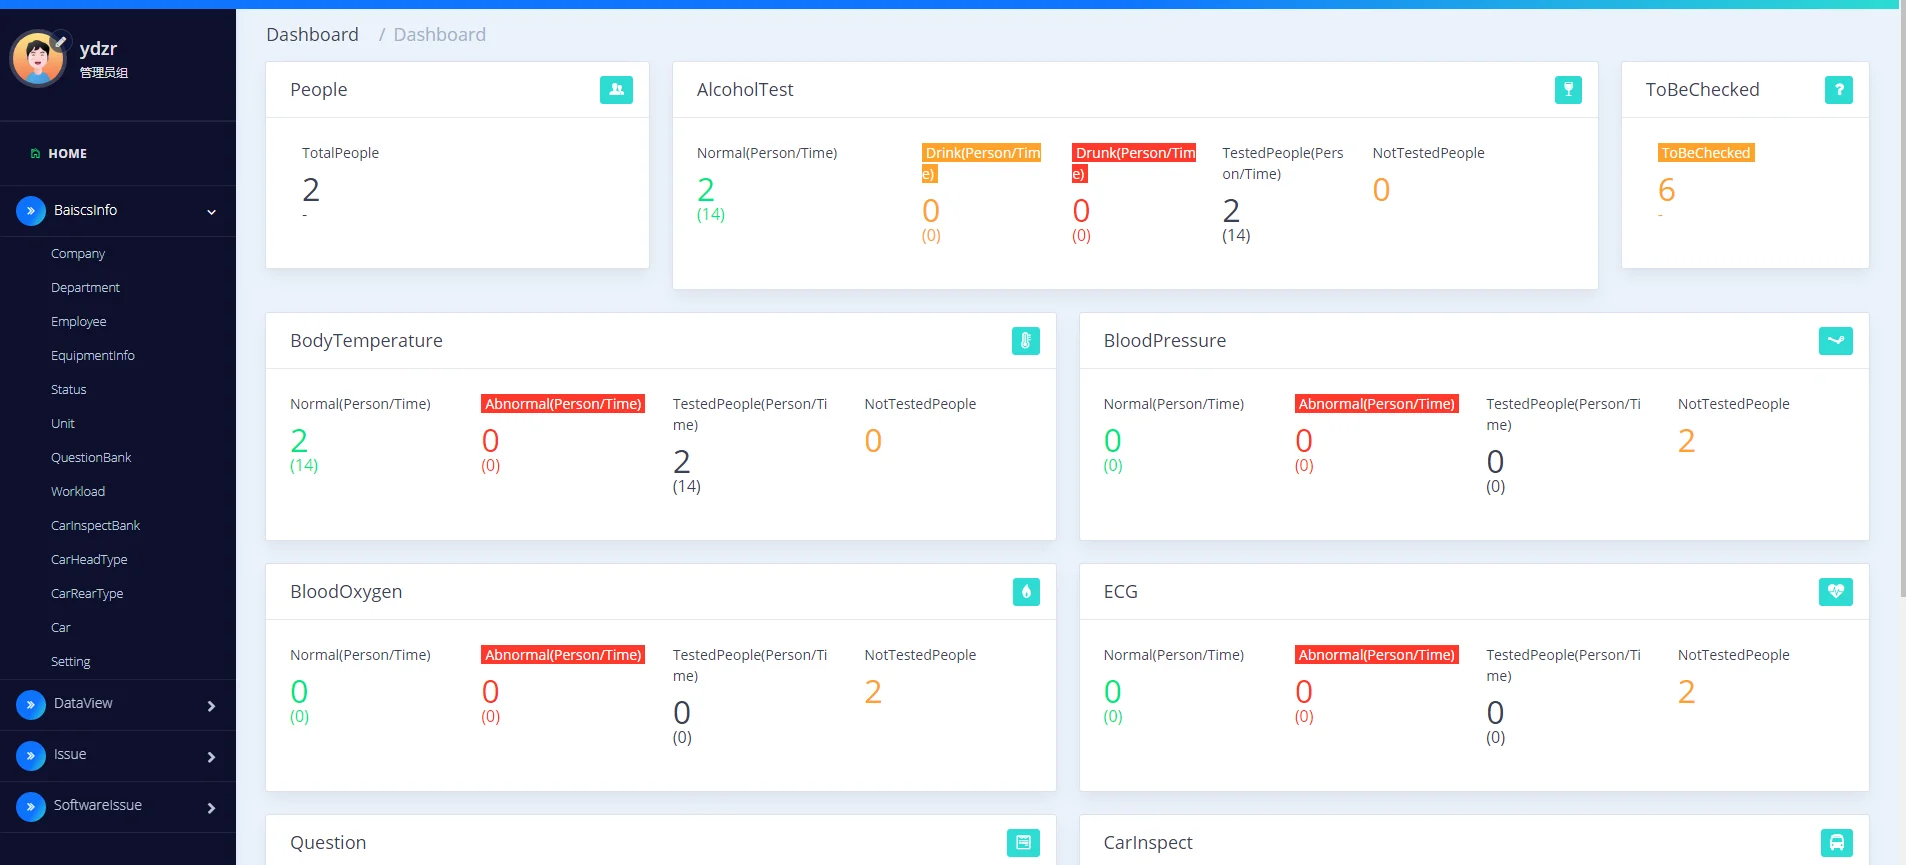Viewport: 1906px width, 865px height.
Task: Click the AlcoholTest wine glass icon
Action: [1568, 90]
